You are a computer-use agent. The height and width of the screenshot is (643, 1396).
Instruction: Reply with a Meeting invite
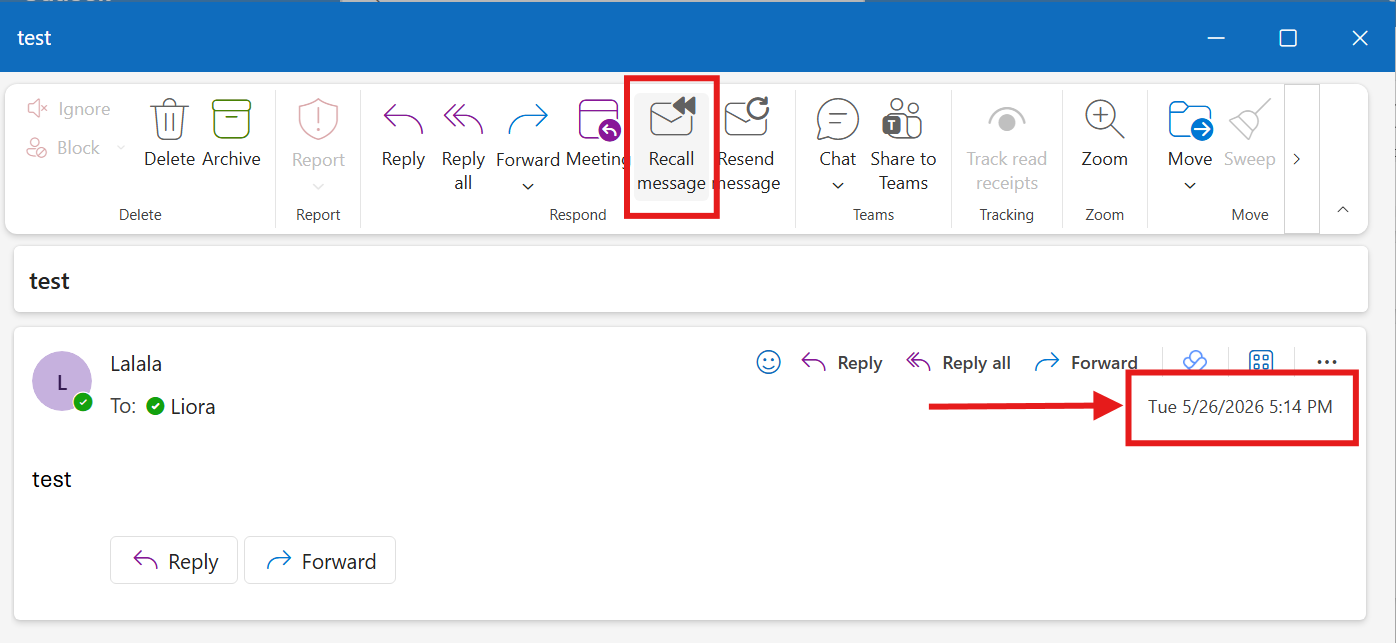[x=599, y=120]
